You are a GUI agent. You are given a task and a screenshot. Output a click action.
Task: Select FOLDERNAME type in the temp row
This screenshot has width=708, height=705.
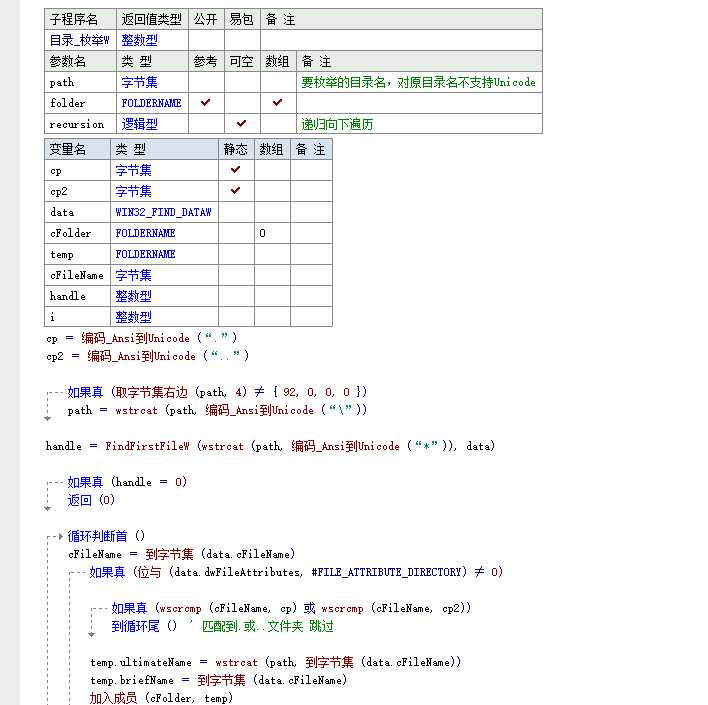tap(145, 254)
